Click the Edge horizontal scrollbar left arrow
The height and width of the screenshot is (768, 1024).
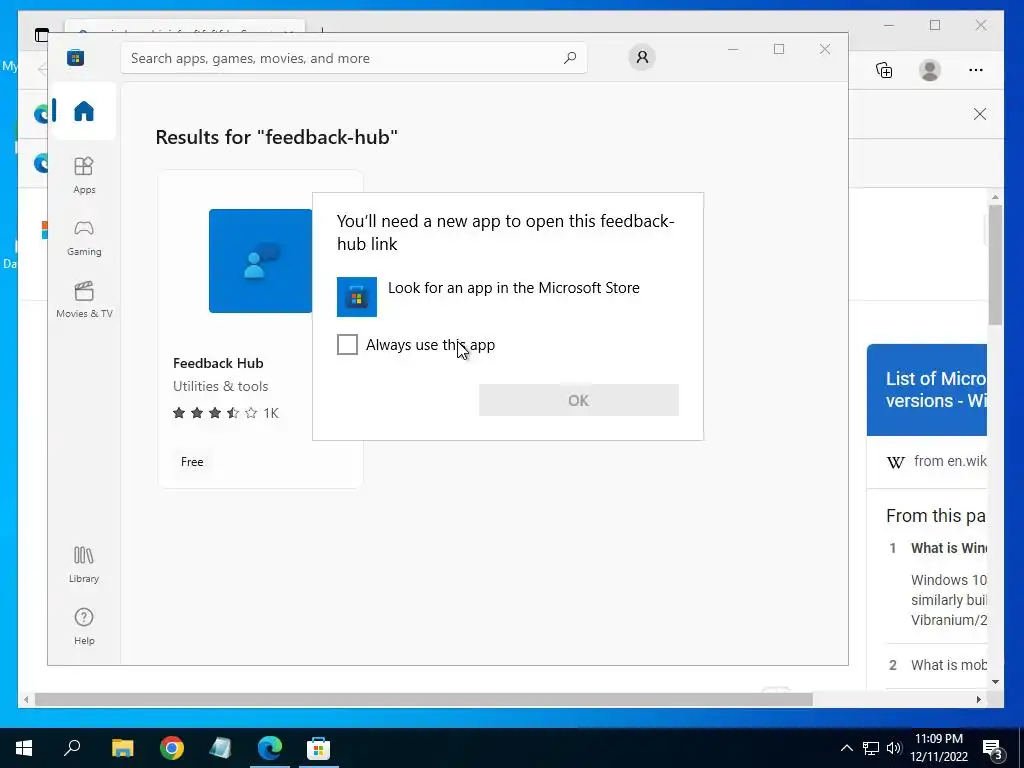pyautogui.click(x=26, y=699)
